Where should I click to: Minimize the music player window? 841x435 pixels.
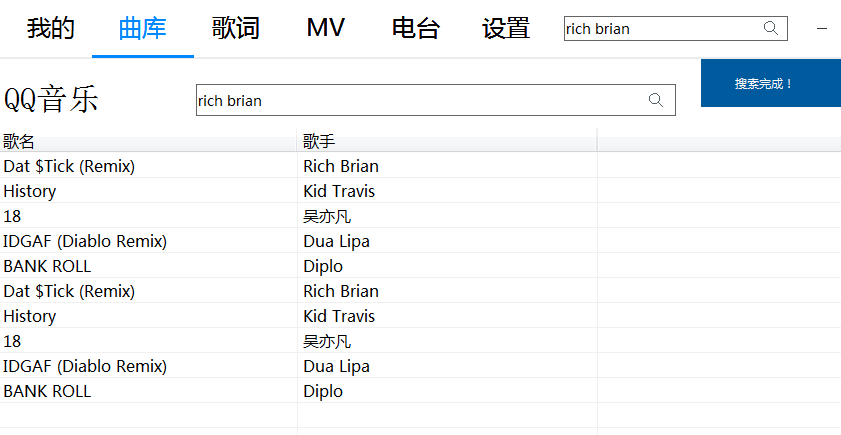click(x=822, y=29)
